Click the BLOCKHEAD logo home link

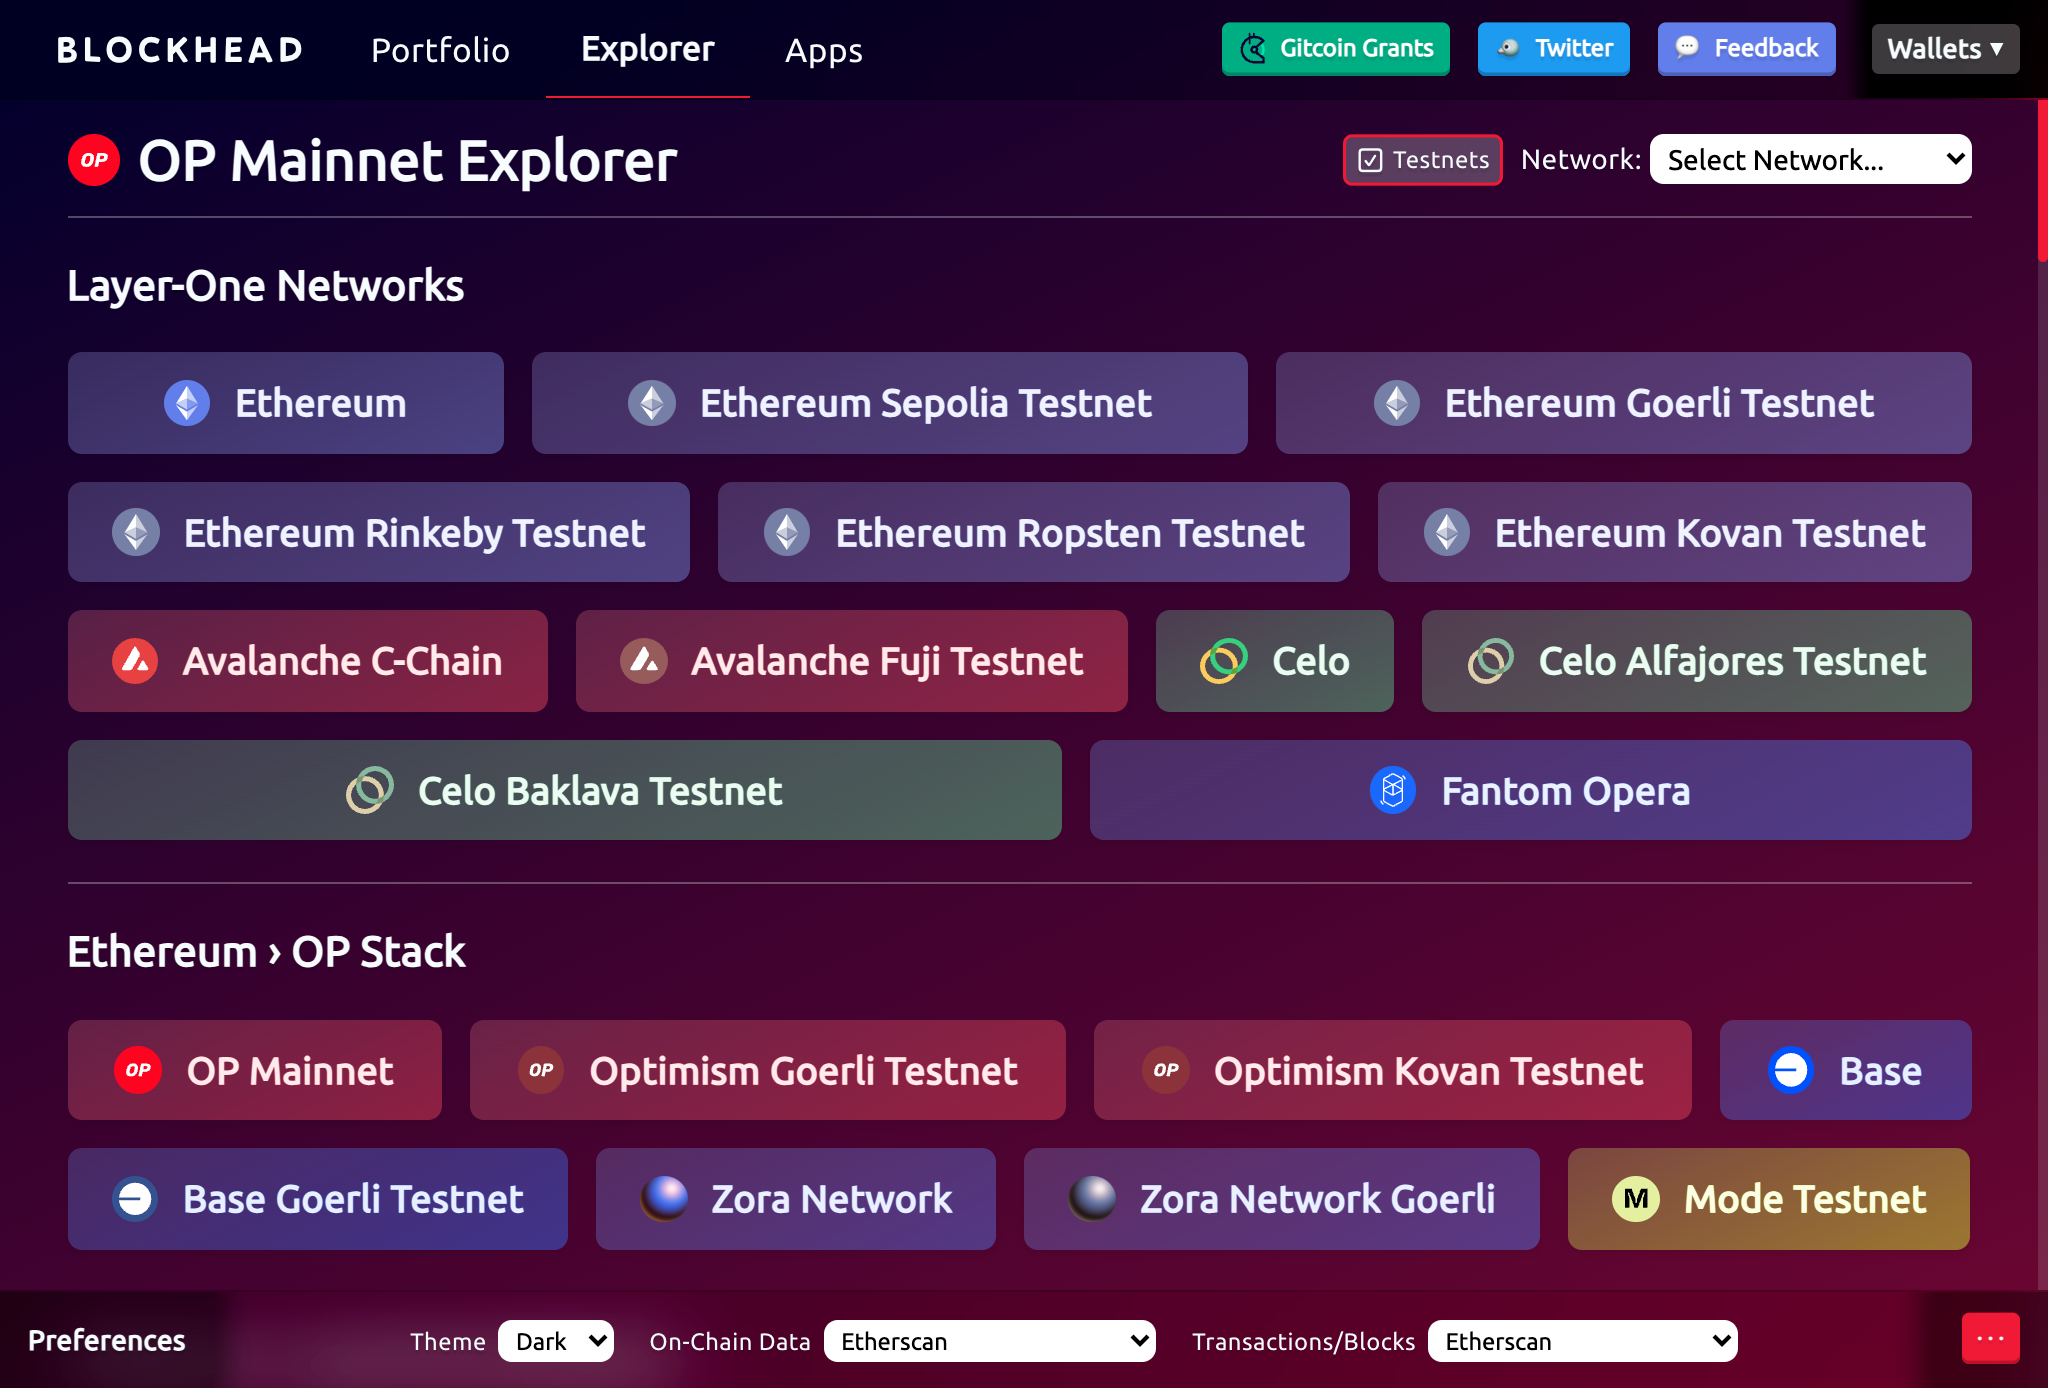pyautogui.click(x=180, y=49)
